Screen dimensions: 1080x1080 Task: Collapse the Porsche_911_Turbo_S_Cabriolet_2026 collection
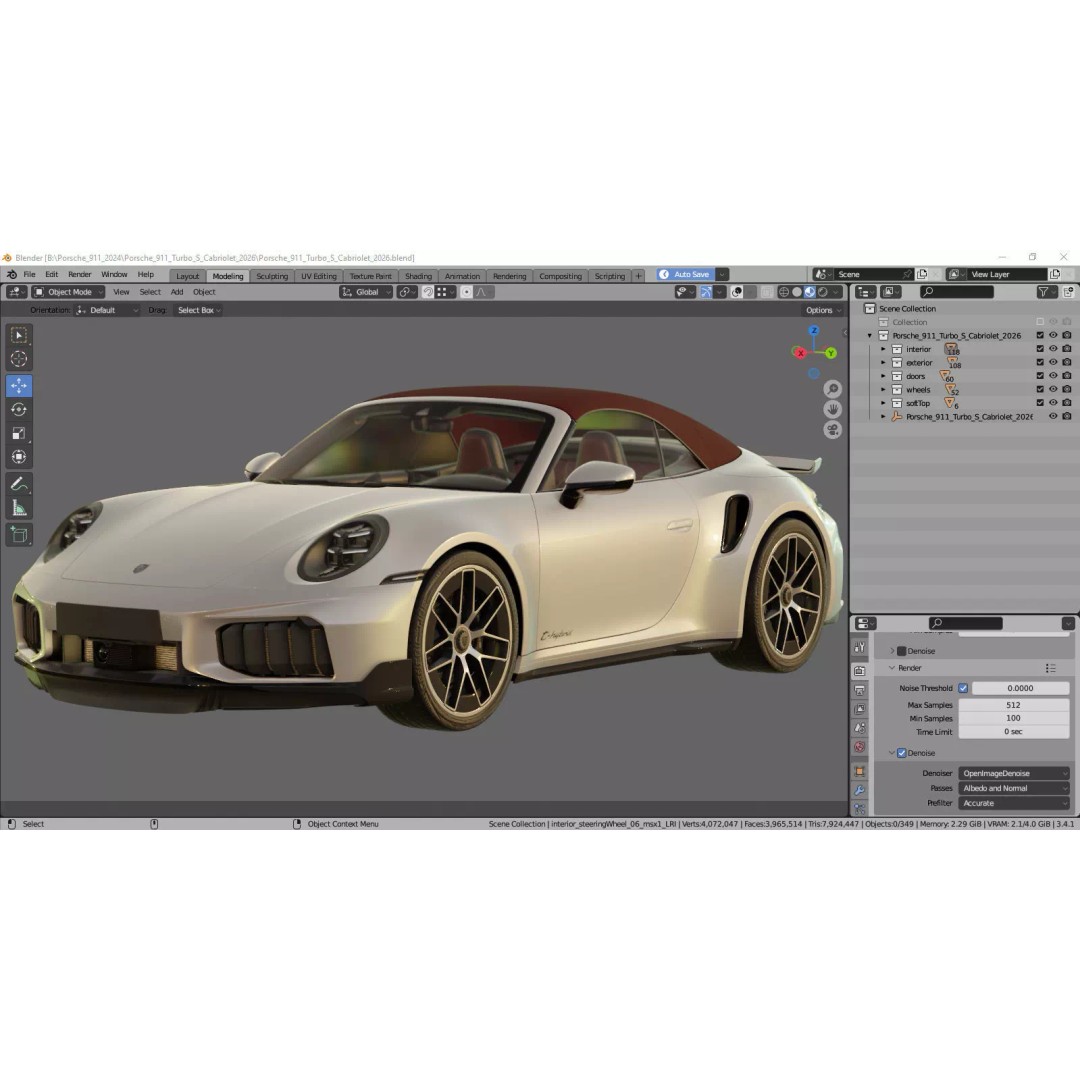tap(869, 335)
